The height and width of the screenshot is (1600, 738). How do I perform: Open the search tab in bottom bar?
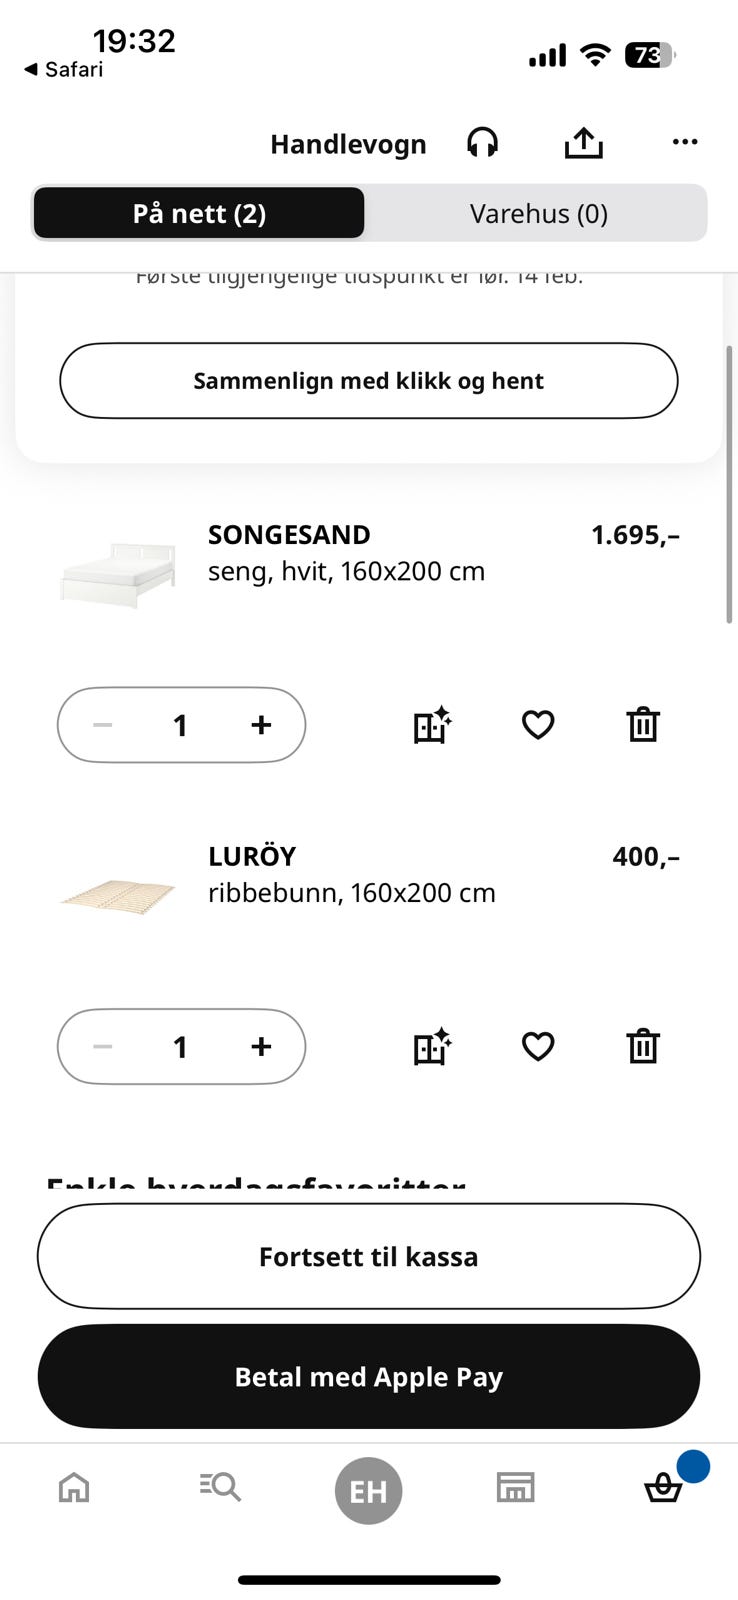click(x=220, y=1488)
